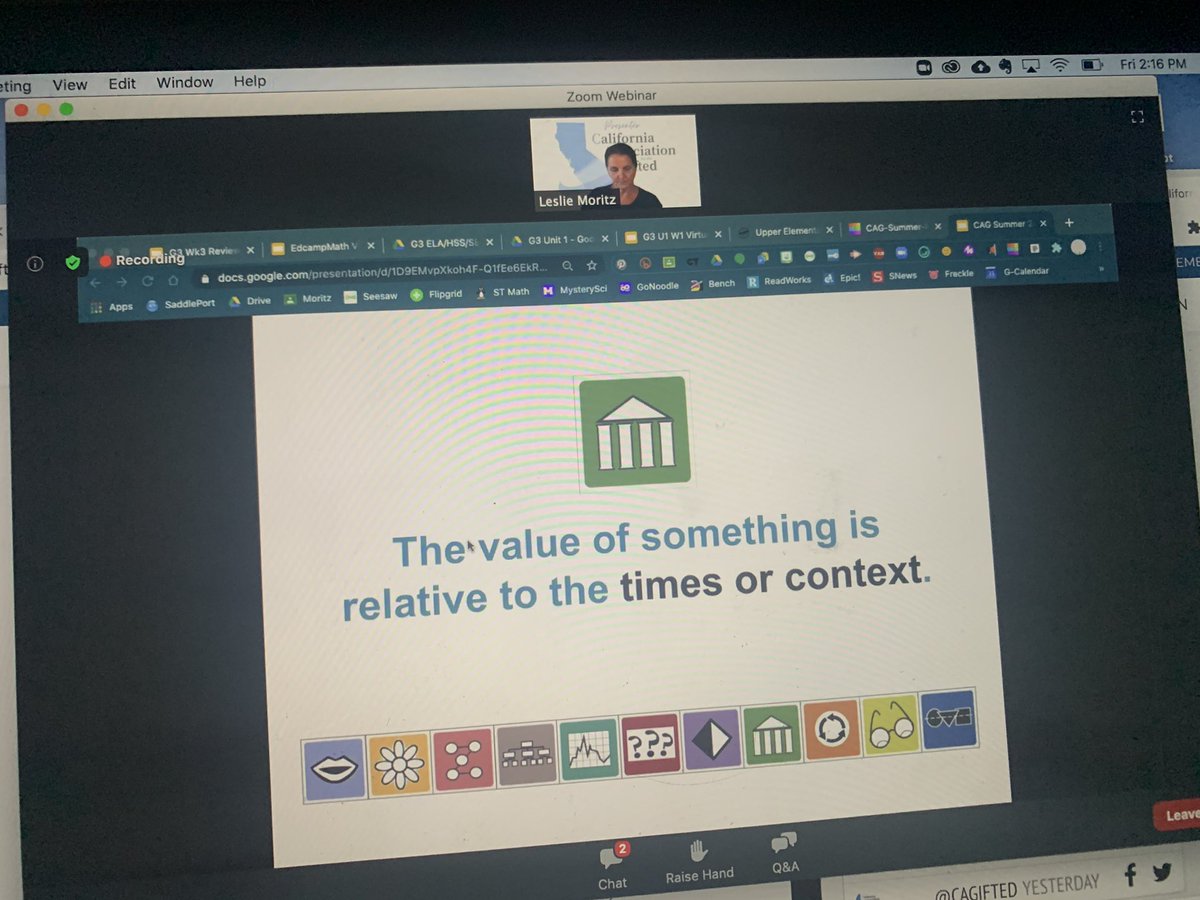Open Drive bookmark
Image resolution: width=1200 pixels, height=900 pixels.
250,300
